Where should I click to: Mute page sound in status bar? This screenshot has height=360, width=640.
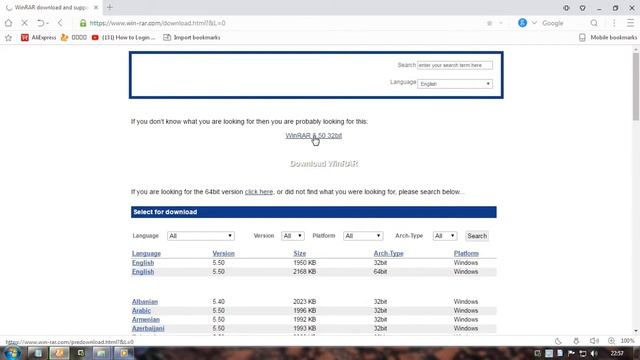[594, 341]
